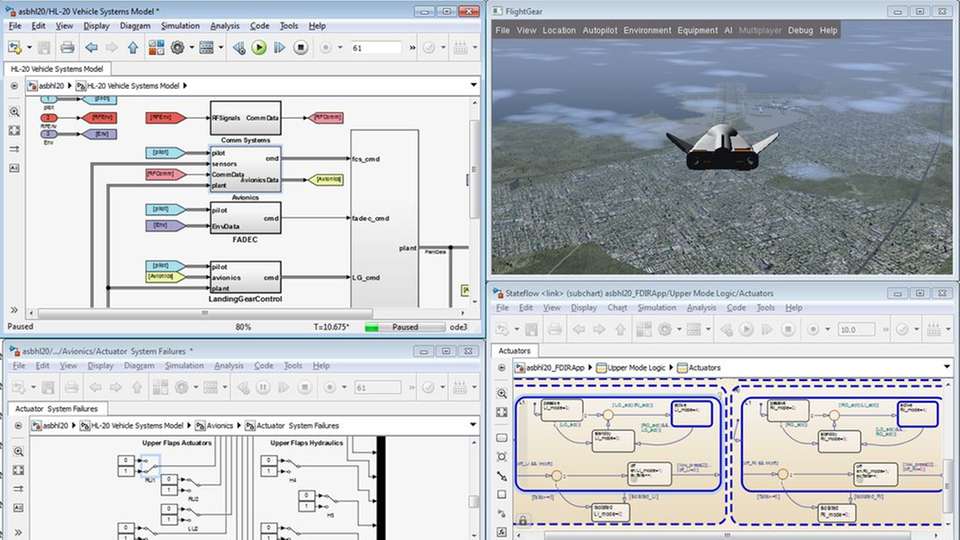
Task: Select the Actuator System Failures tab
Action: (x=56, y=408)
